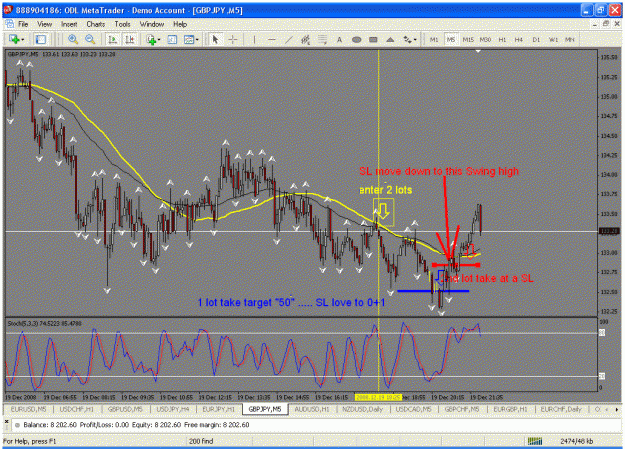
Task: Click the Templates toolbar icon
Action: coord(189,39)
